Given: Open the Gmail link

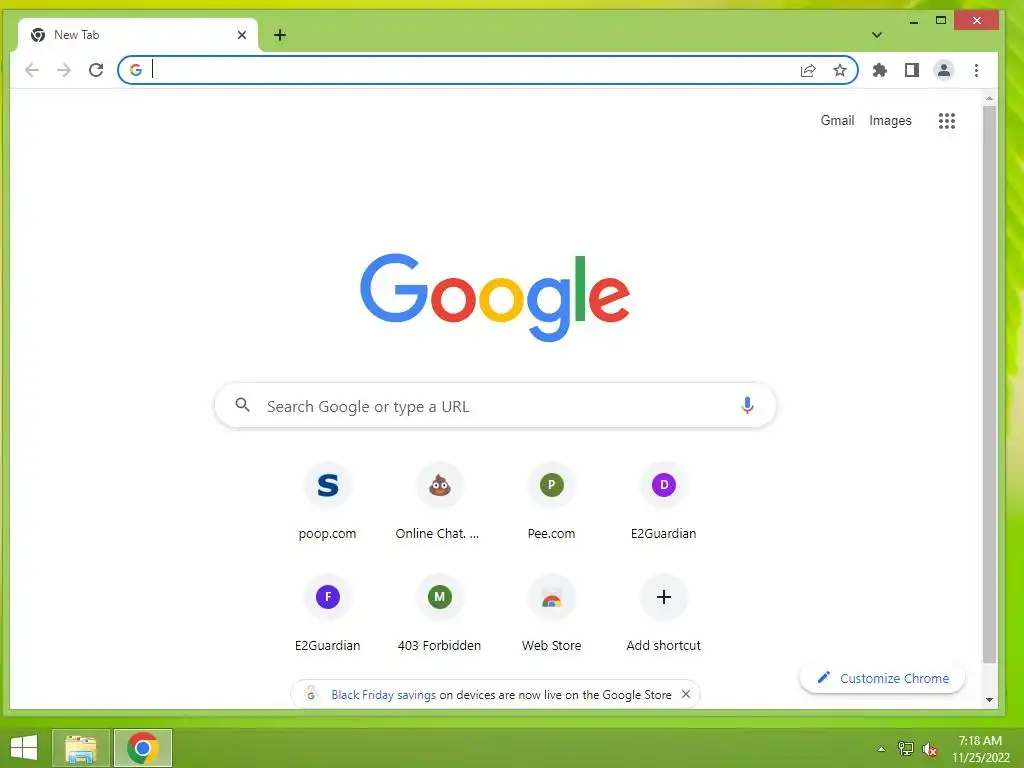Looking at the screenshot, I should (837, 121).
